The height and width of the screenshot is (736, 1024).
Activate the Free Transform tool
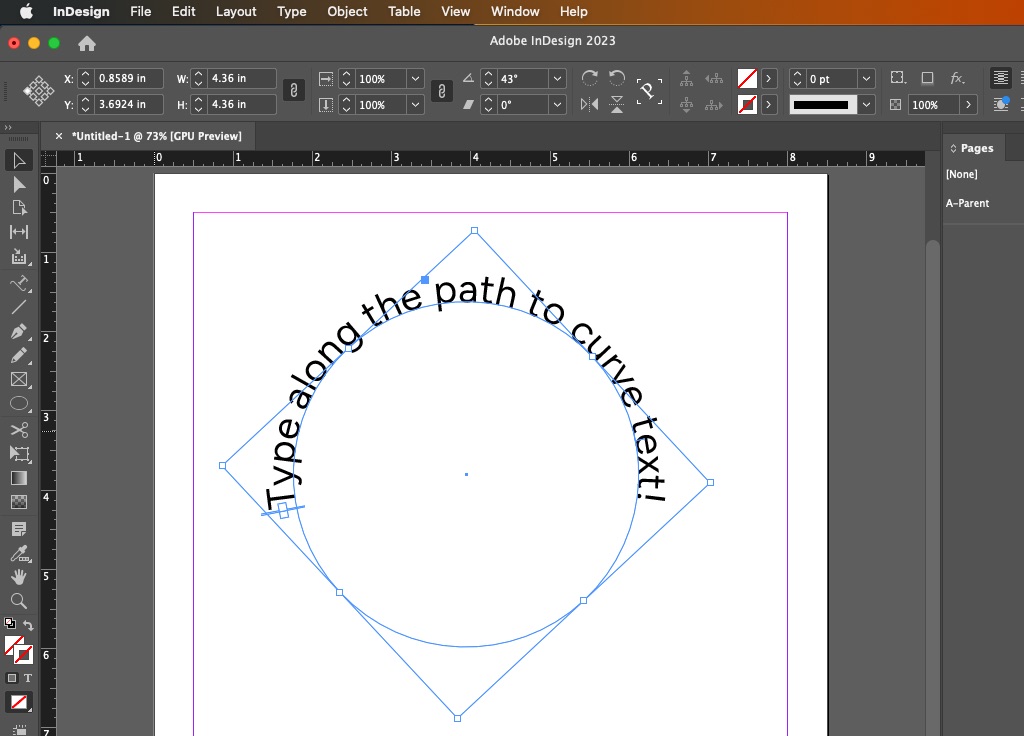click(19, 454)
